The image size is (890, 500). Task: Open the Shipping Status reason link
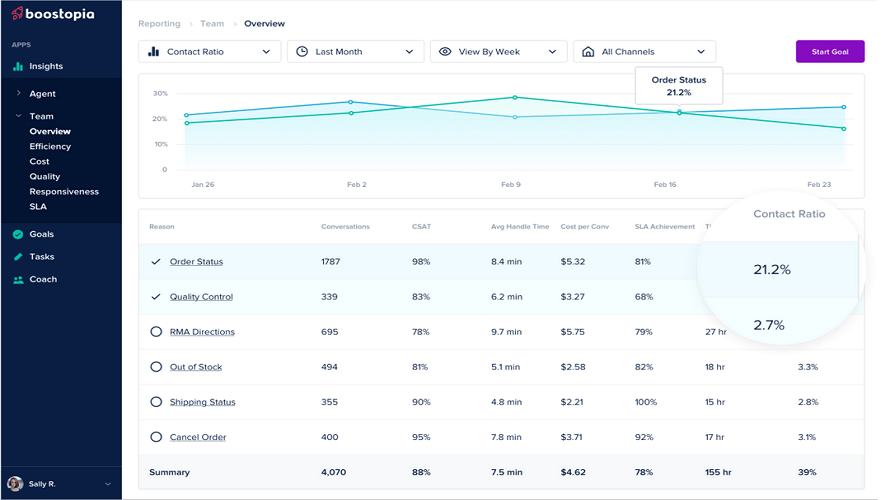(203, 402)
